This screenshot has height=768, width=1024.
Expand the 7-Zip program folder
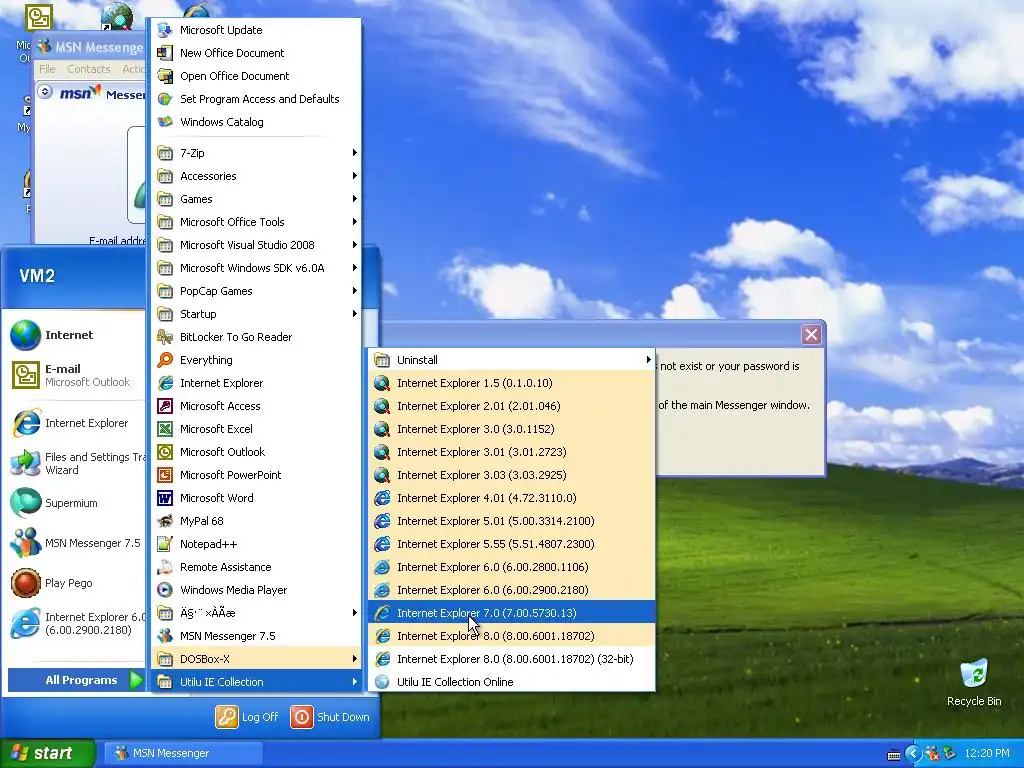(x=257, y=153)
